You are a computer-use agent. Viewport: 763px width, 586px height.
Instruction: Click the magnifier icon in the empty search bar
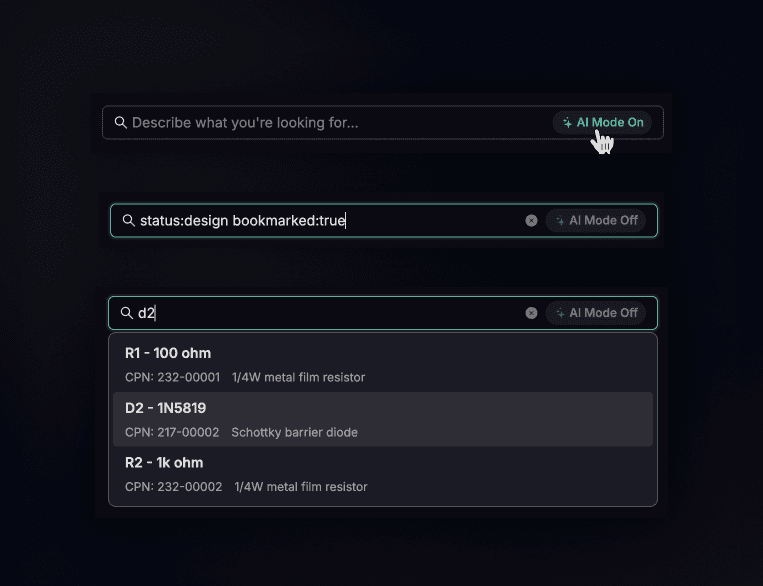[121, 123]
